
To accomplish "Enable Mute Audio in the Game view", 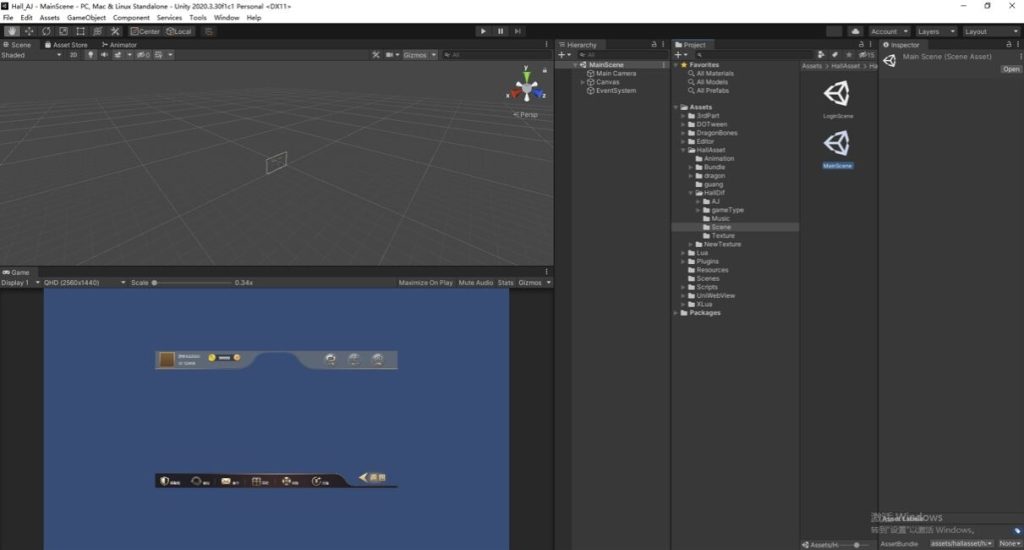I will [475, 283].
